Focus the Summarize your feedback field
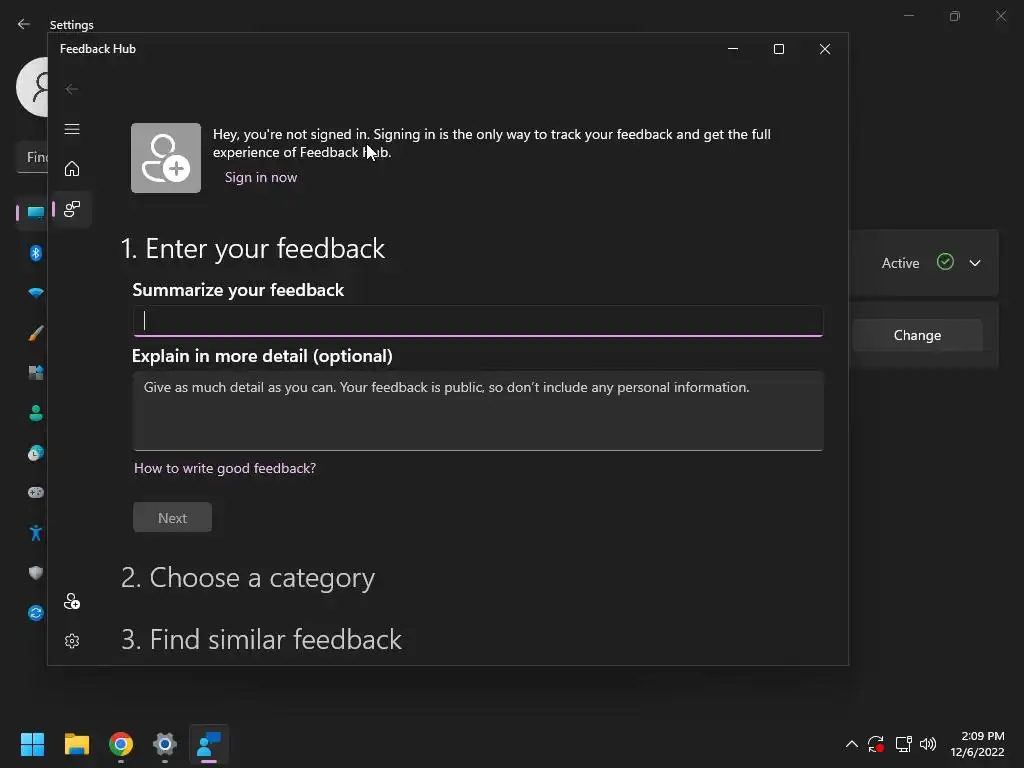Image resolution: width=1024 pixels, height=768 pixels. [x=478, y=321]
